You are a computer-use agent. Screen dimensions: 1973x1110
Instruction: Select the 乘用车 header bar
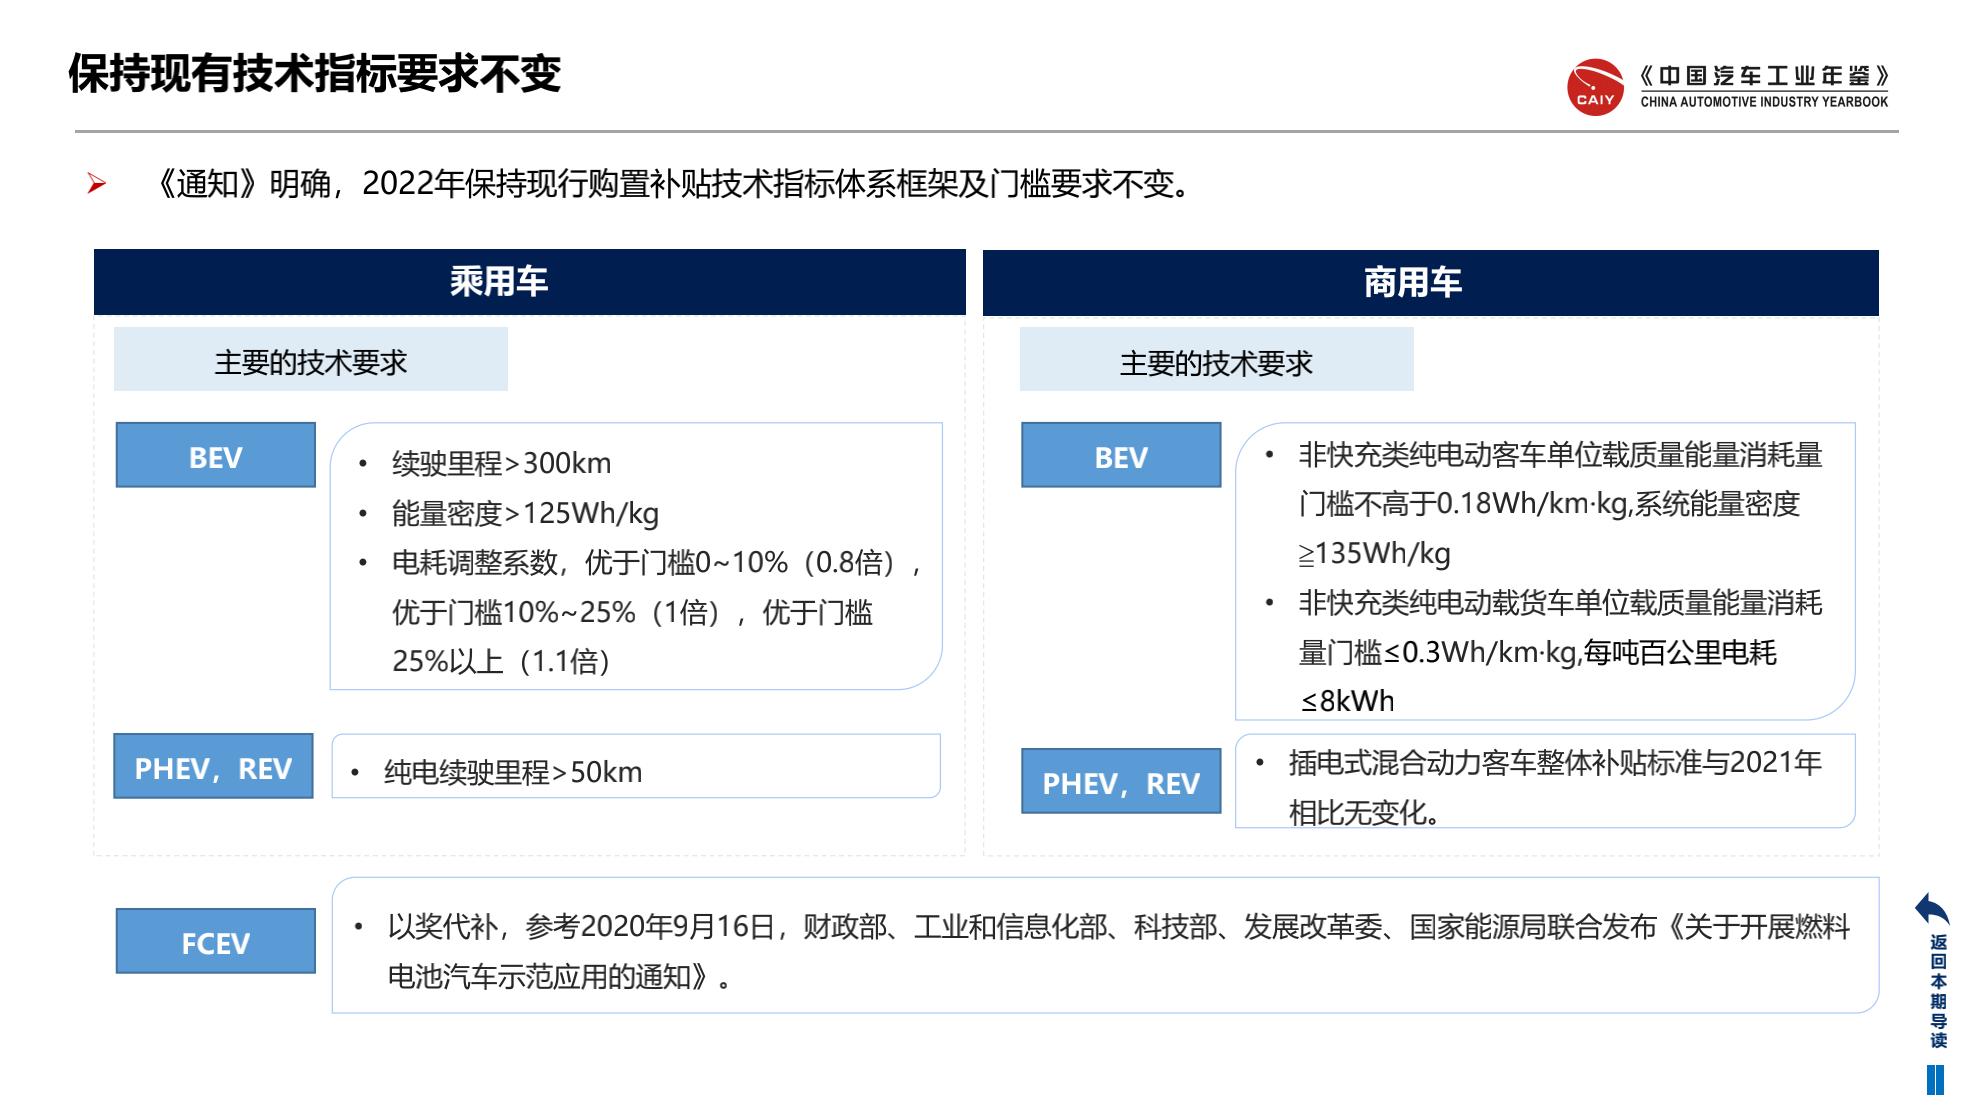pyautogui.click(x=529, y=282)
